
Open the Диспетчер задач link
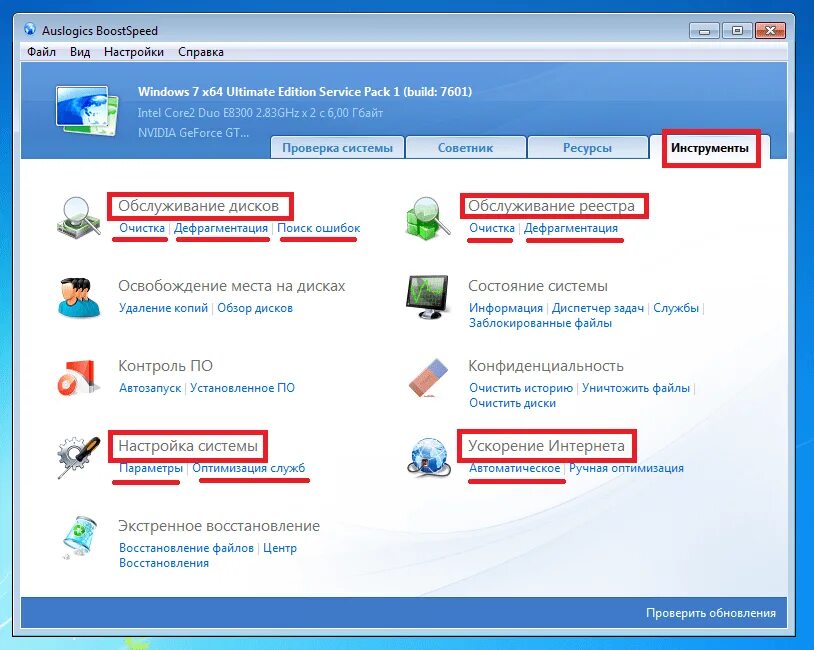click(x=598, y=308)
